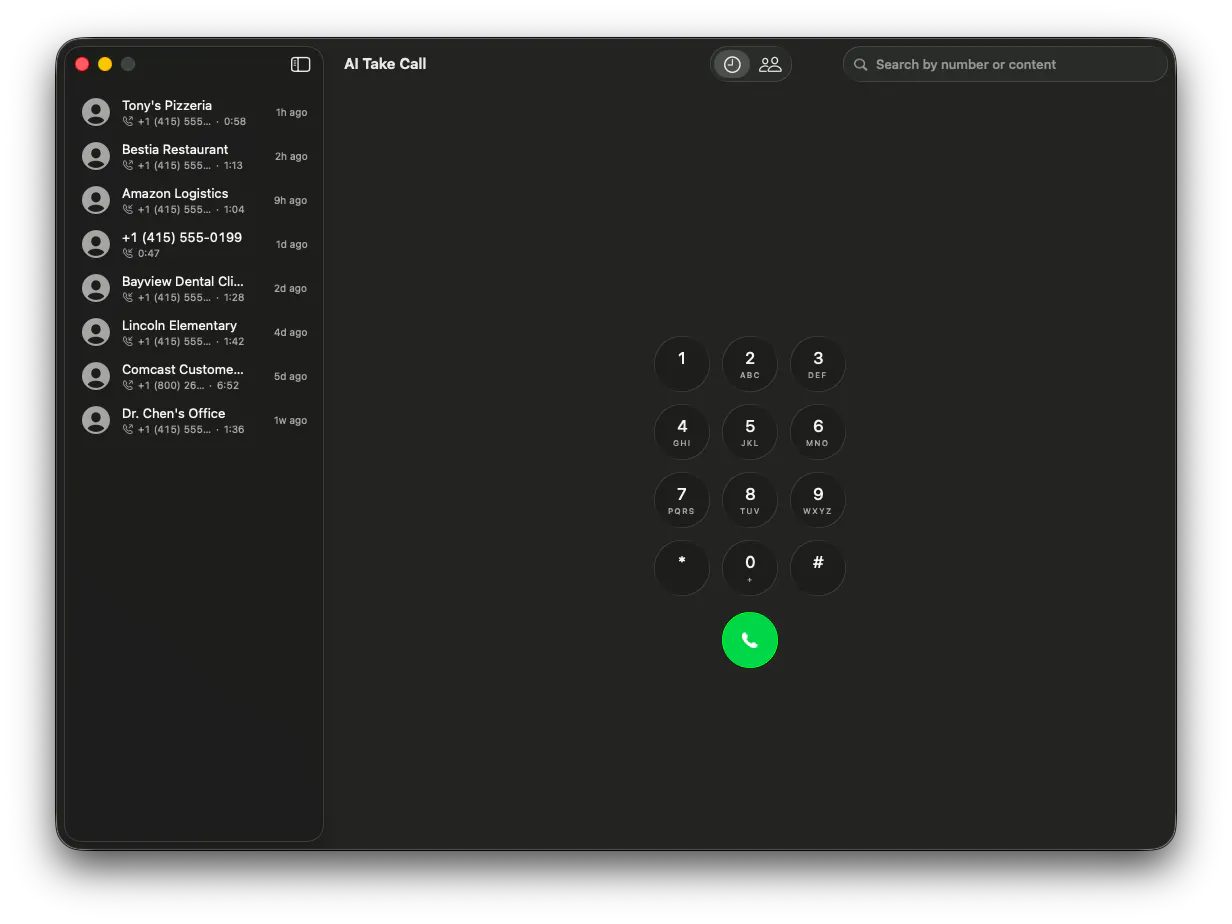Open the +1 (415) 555-0199 call entry
Viewport: 1232px width, 924px height.
[x=194, y=244]
